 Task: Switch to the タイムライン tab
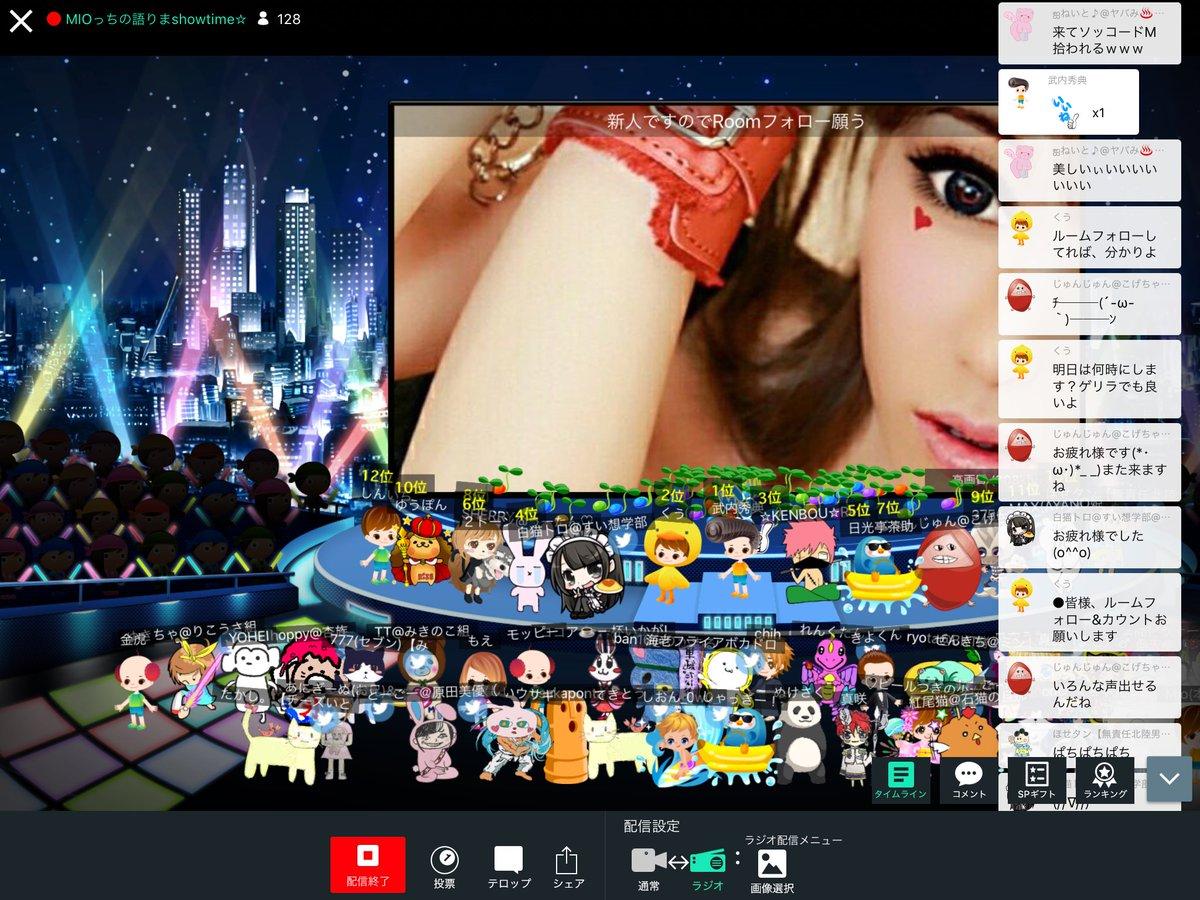coord(901,779)
